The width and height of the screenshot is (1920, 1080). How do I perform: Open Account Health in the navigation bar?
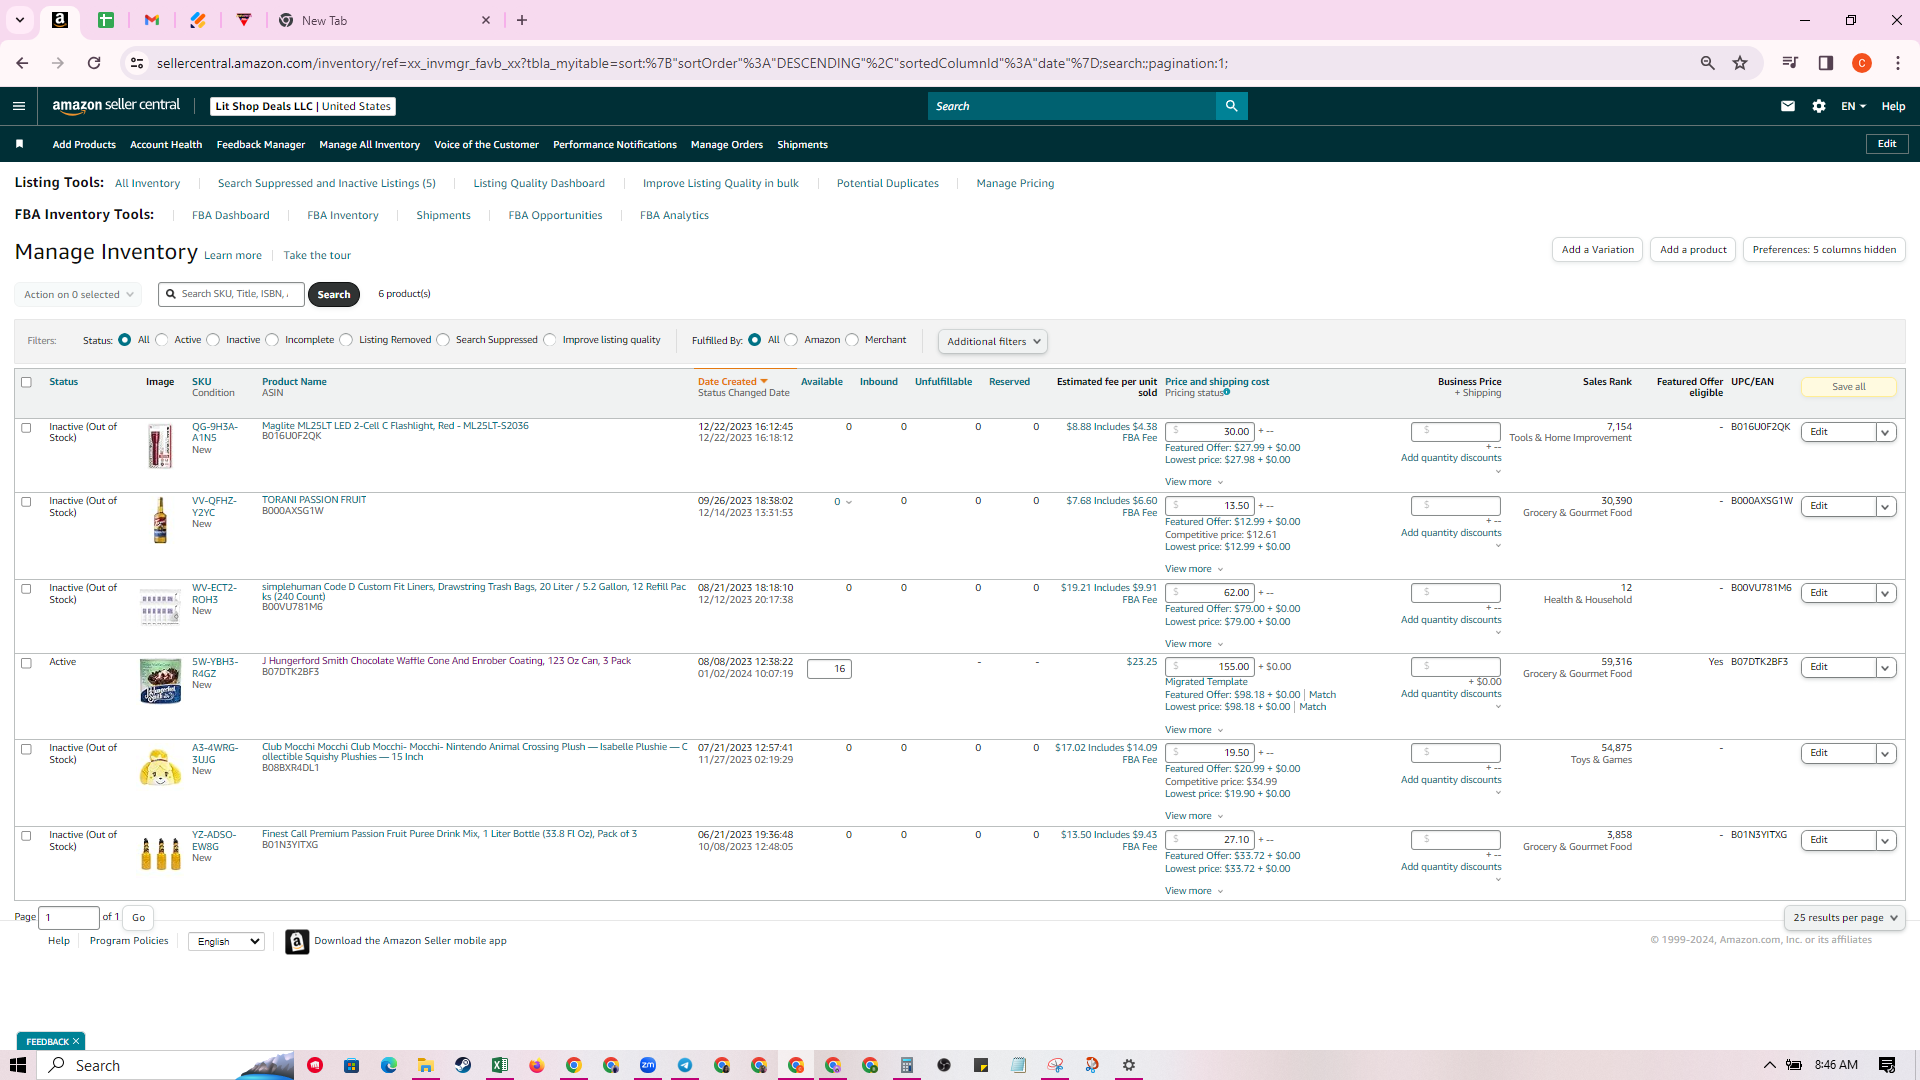[x=166, y=145]
